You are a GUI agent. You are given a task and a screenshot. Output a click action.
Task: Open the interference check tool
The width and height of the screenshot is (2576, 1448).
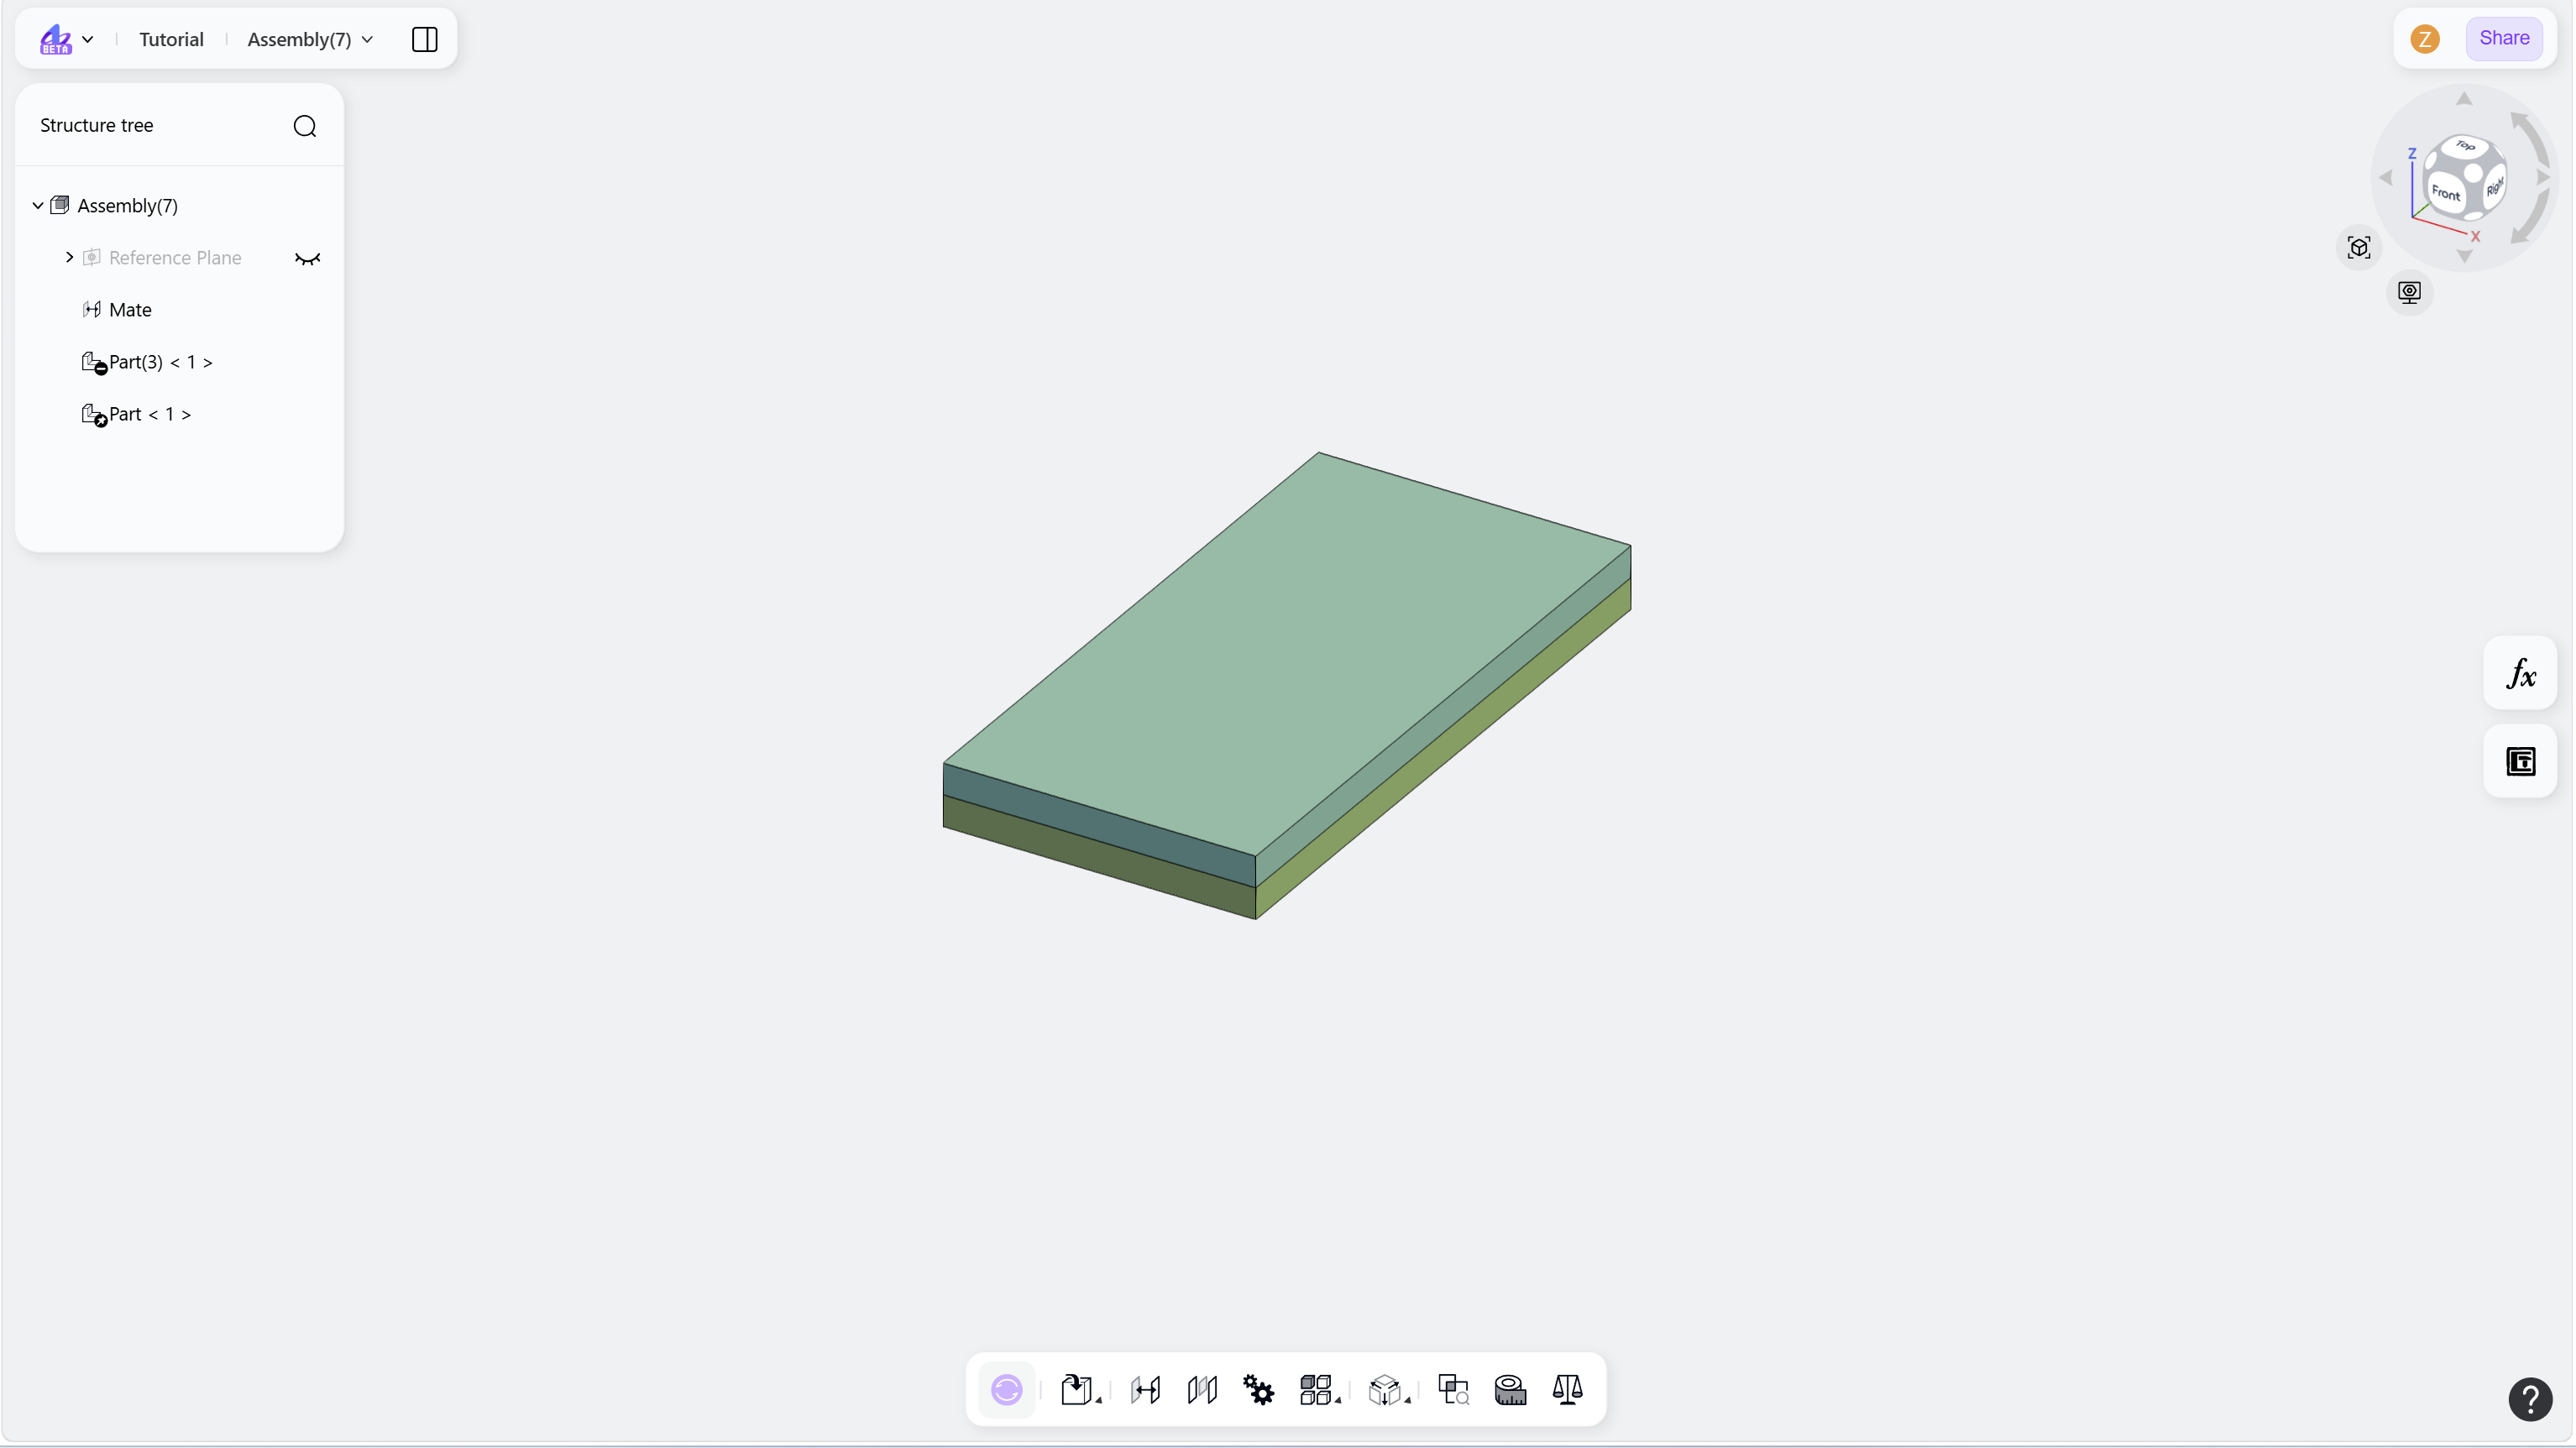1453,1389
